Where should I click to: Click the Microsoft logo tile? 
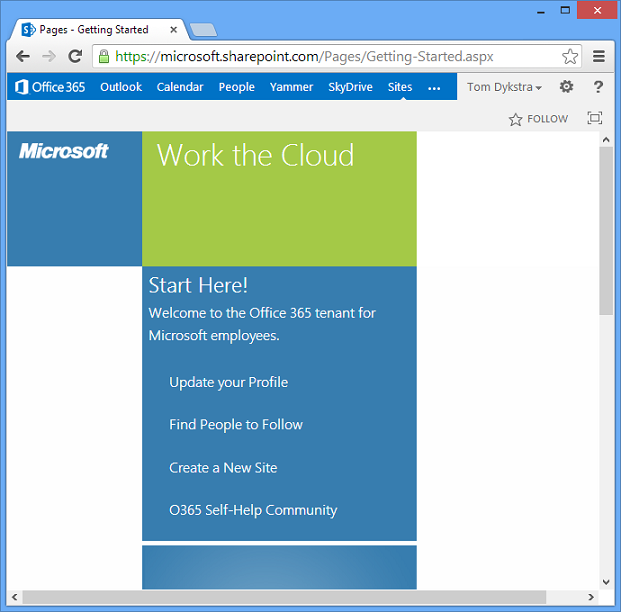[74, 198]
